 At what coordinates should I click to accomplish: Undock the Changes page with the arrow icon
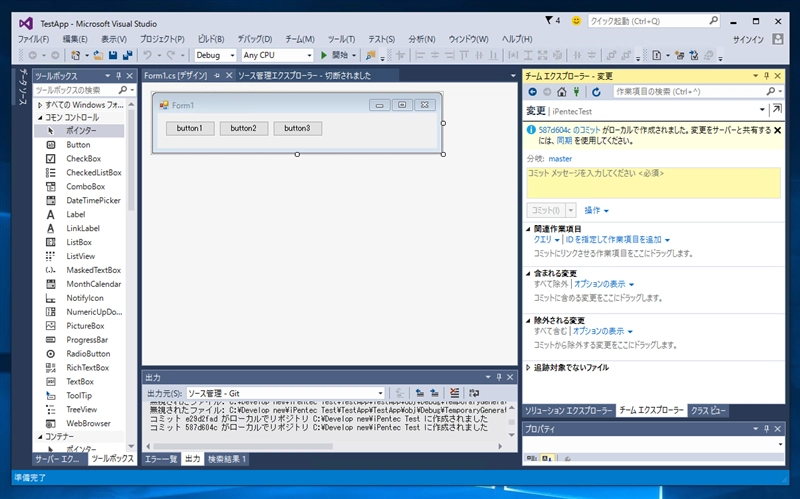click(x=777, y=109)
